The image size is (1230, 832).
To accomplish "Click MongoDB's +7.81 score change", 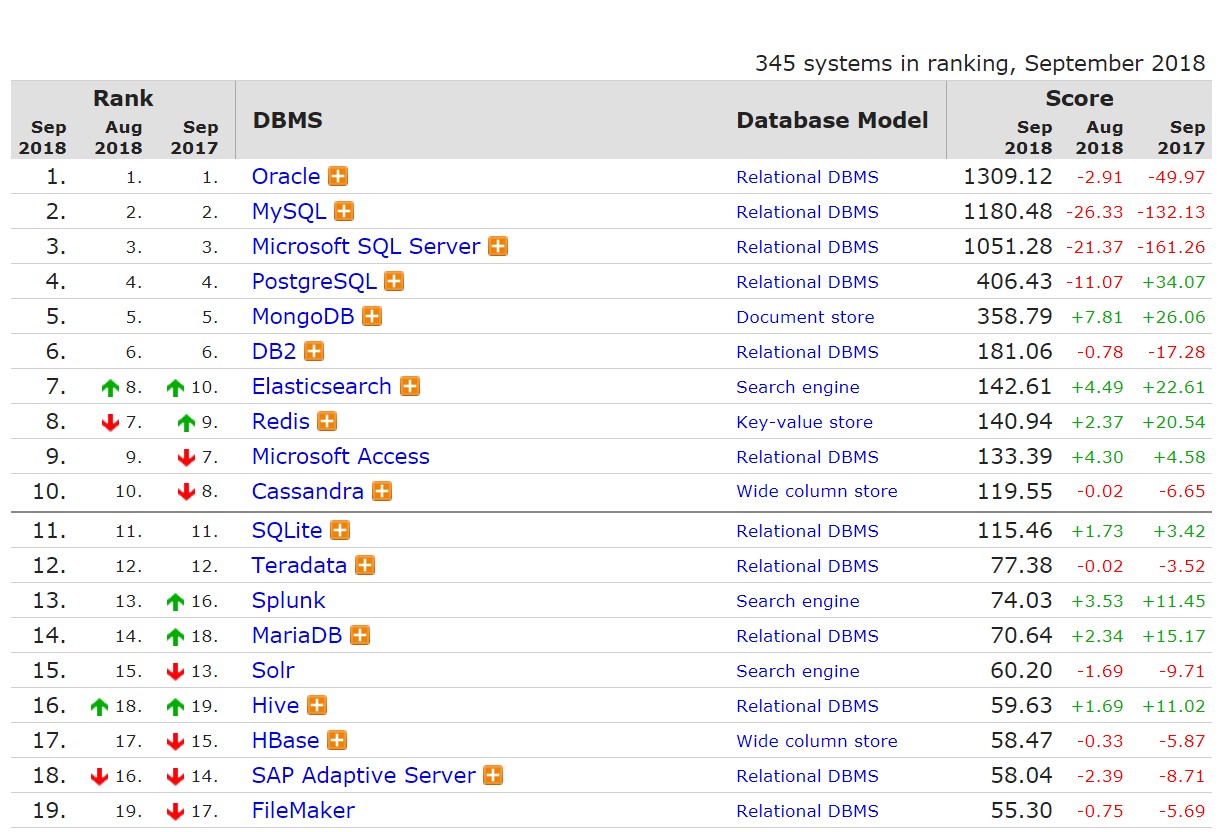I will tap(1097, 317).
